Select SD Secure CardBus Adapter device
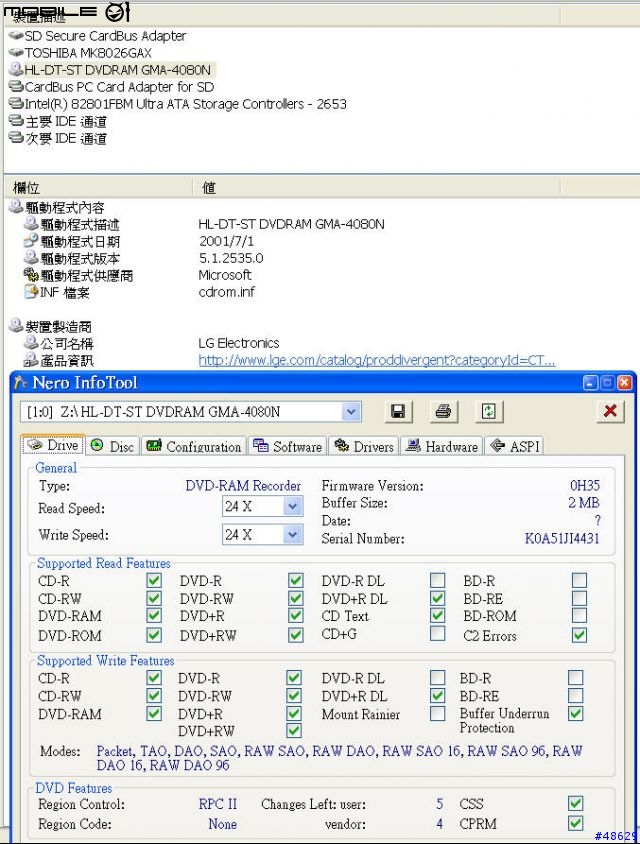The image size is (640, 844). (x=106, y=36)
